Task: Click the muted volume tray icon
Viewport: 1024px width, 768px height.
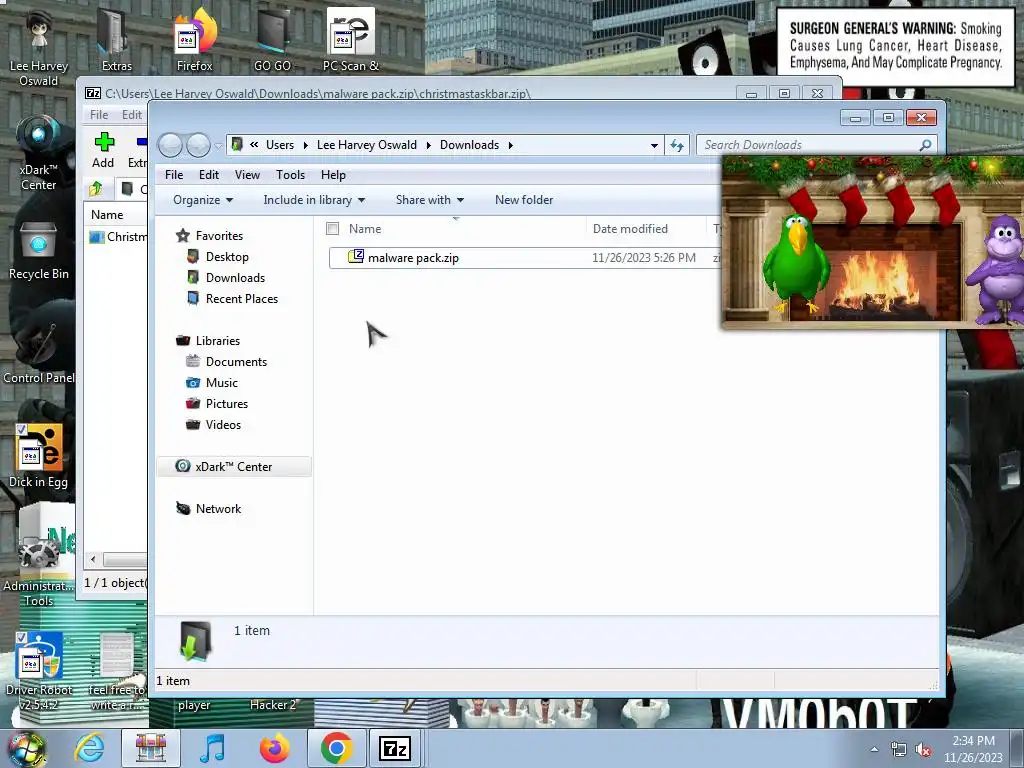Action: click(x=923, y=750)
